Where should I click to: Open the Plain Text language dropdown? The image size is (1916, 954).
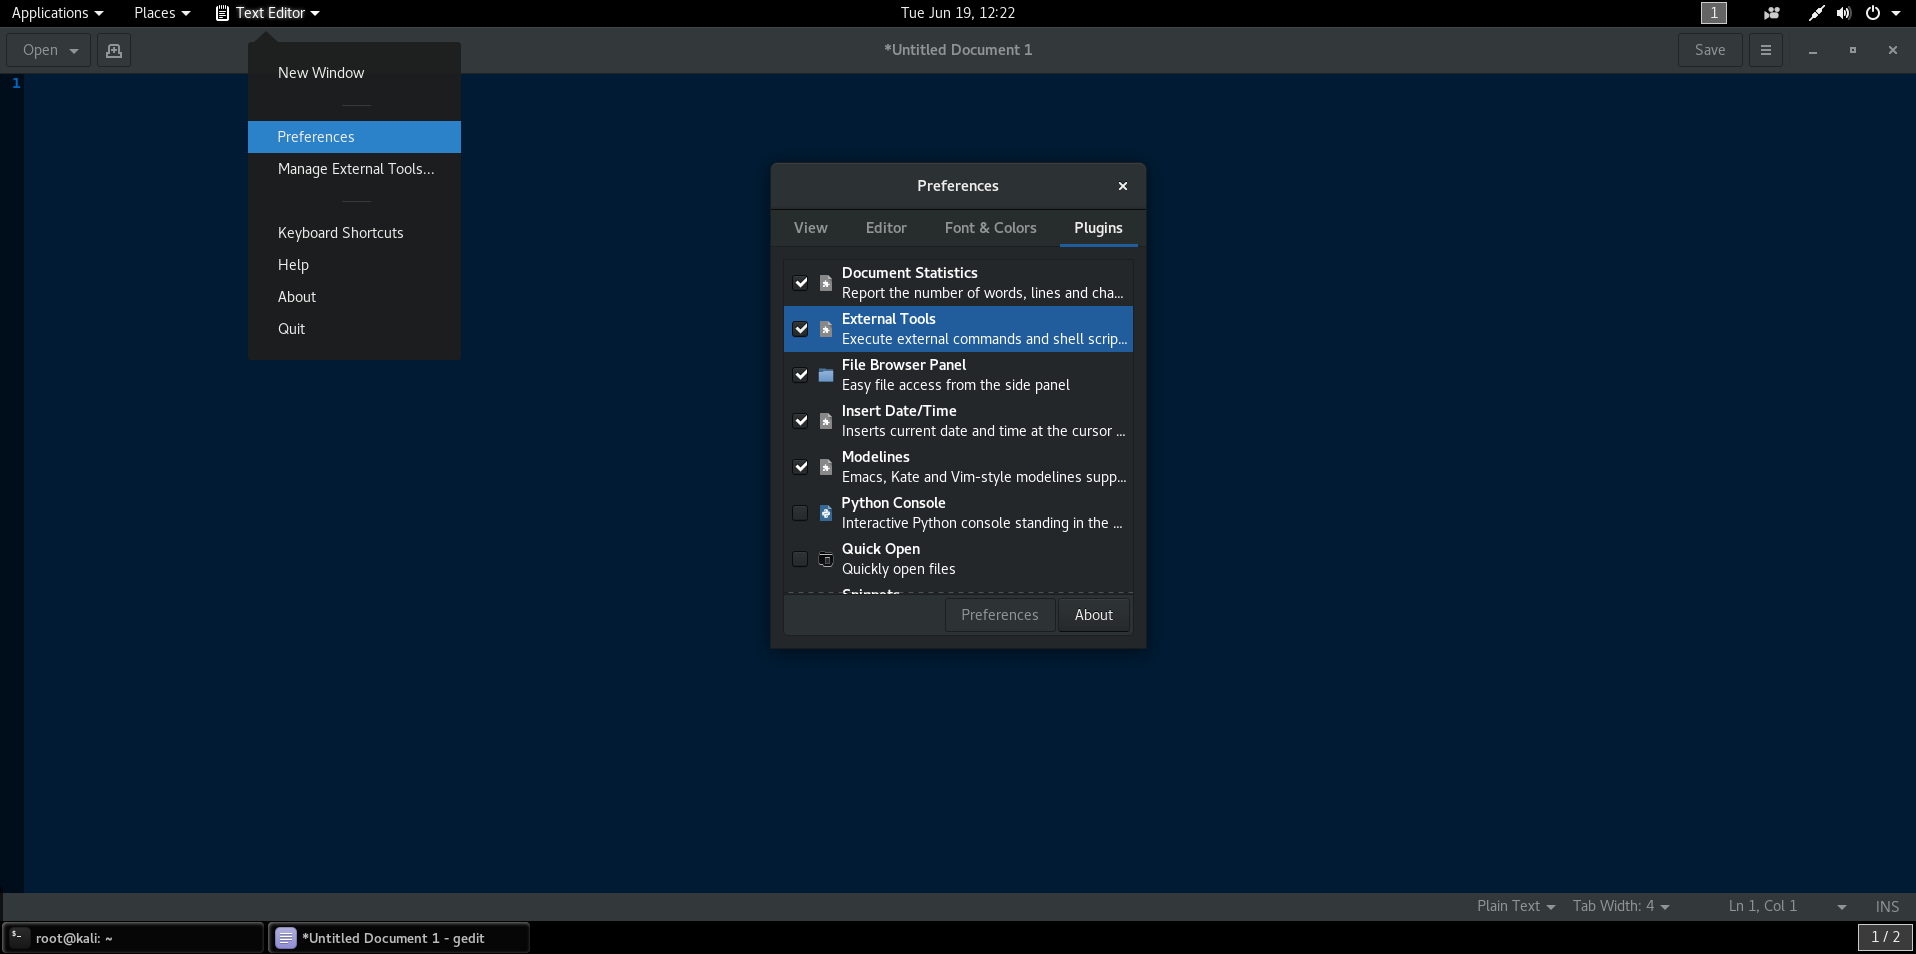[x=1515, y=906]
